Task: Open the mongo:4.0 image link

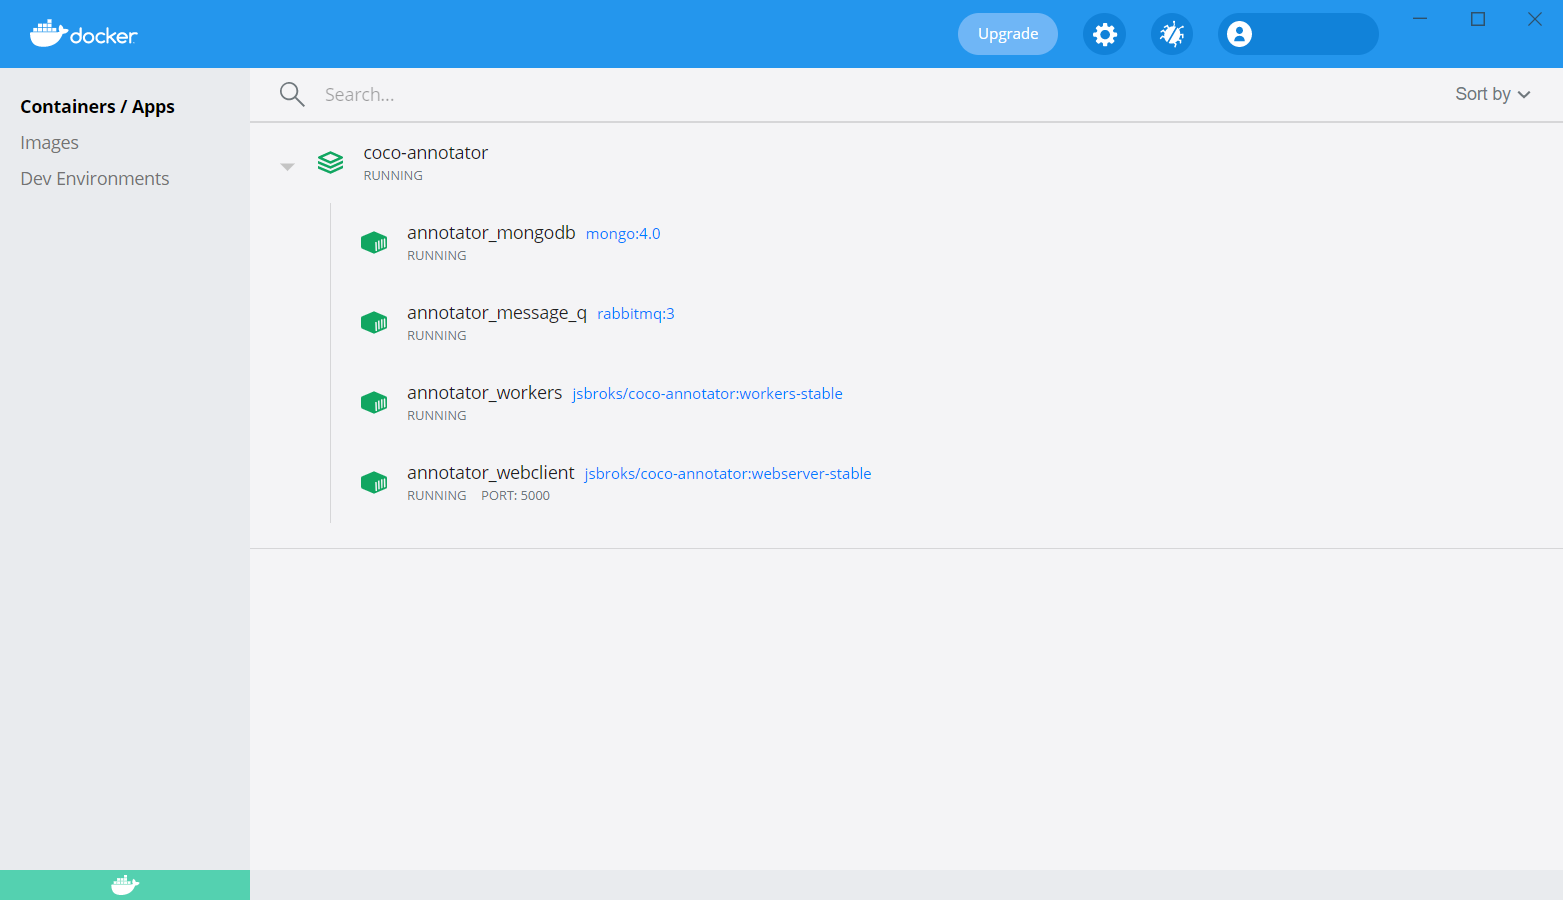Action: (623, 234)
